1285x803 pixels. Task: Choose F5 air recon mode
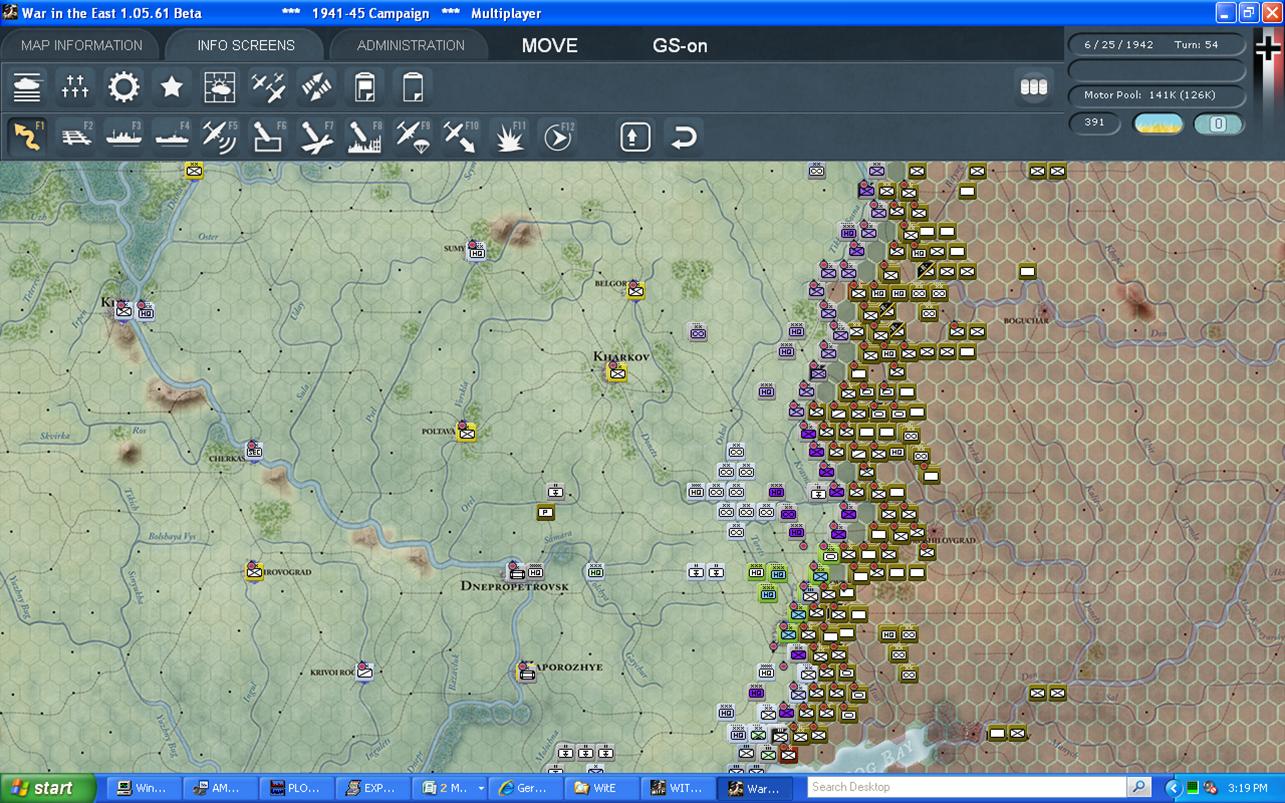point(219,137)
